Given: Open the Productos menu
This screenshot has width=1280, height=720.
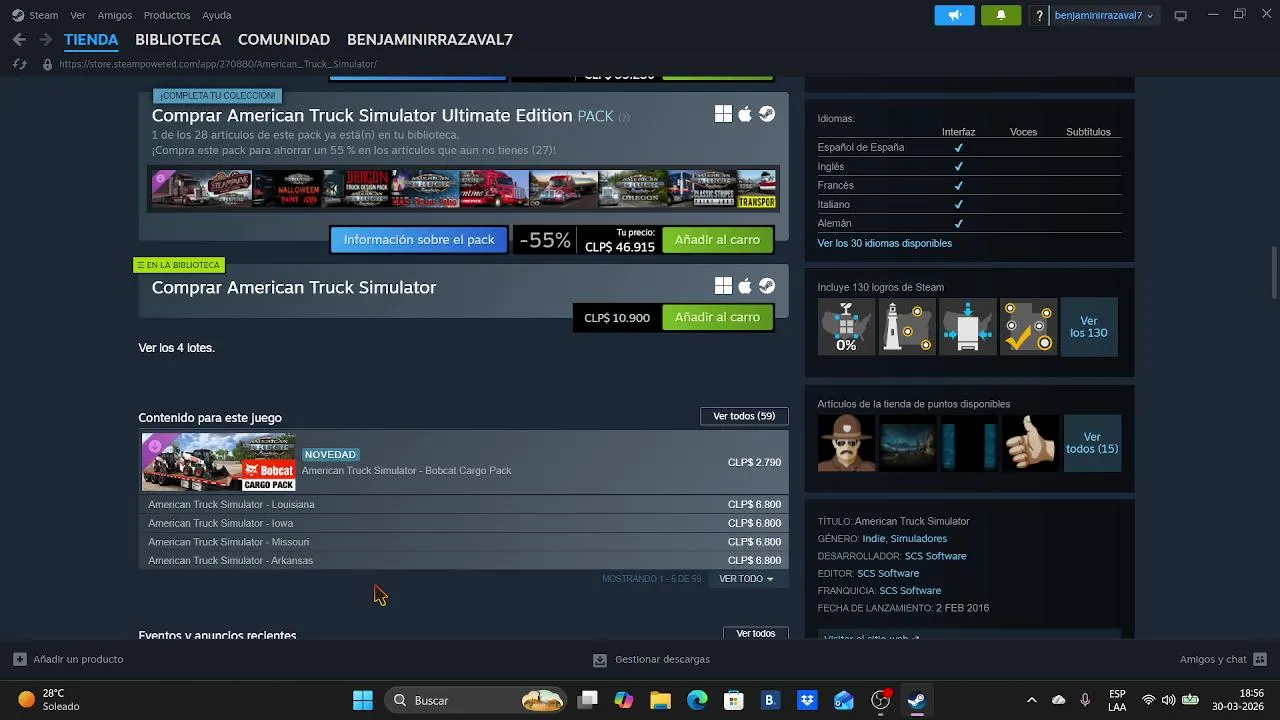Looking at the screenshot, I should (x=167, y=15).
